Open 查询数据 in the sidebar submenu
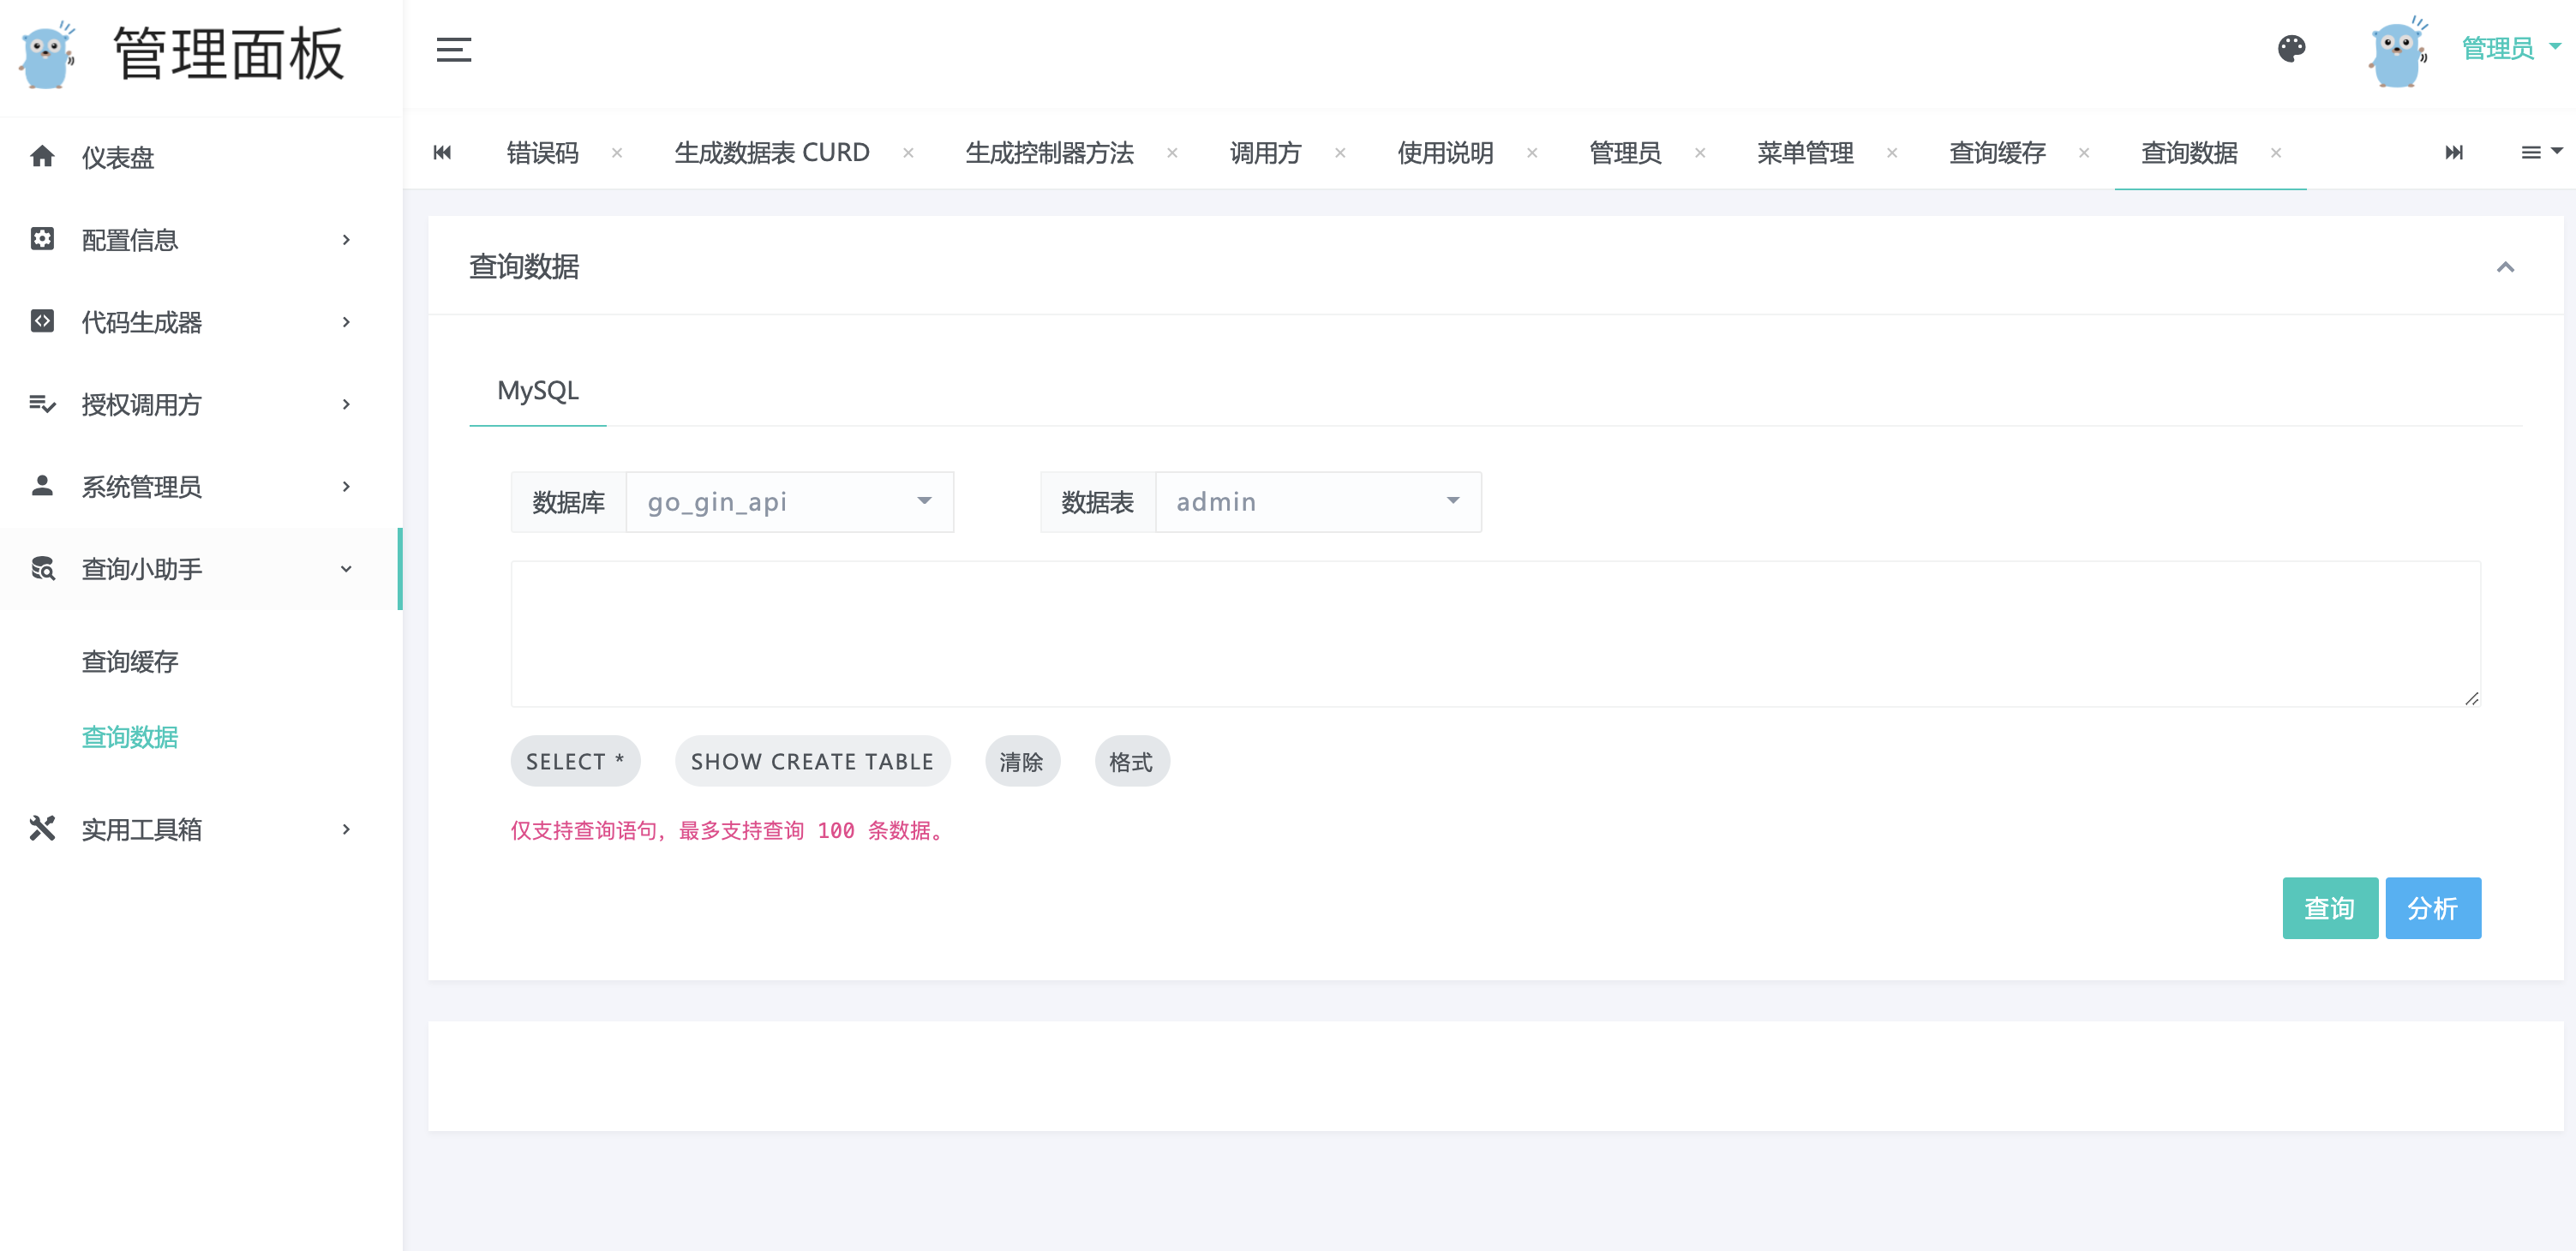 coord(130,737)
